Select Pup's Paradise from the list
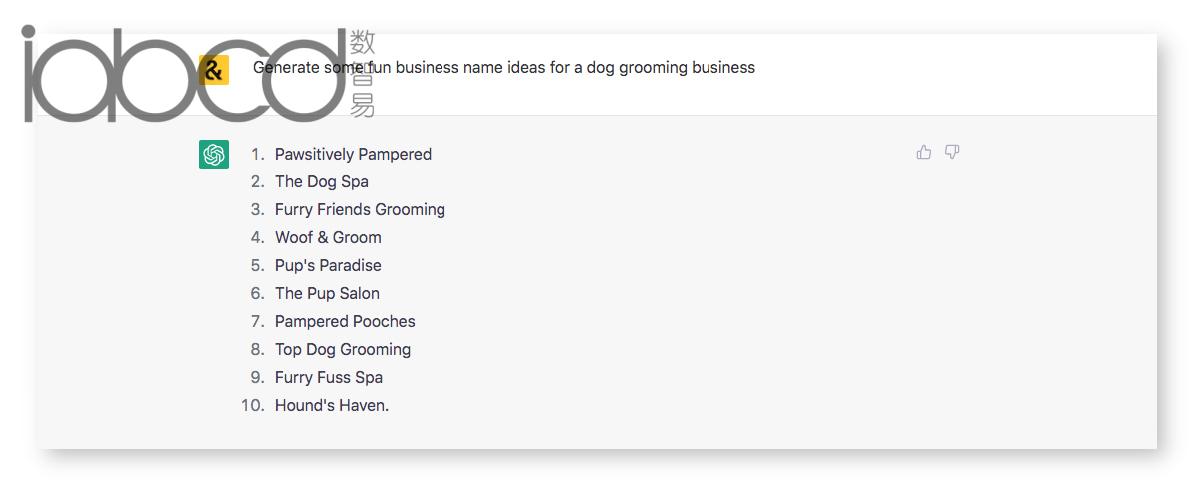1200x500 pixels. point(328,265)
